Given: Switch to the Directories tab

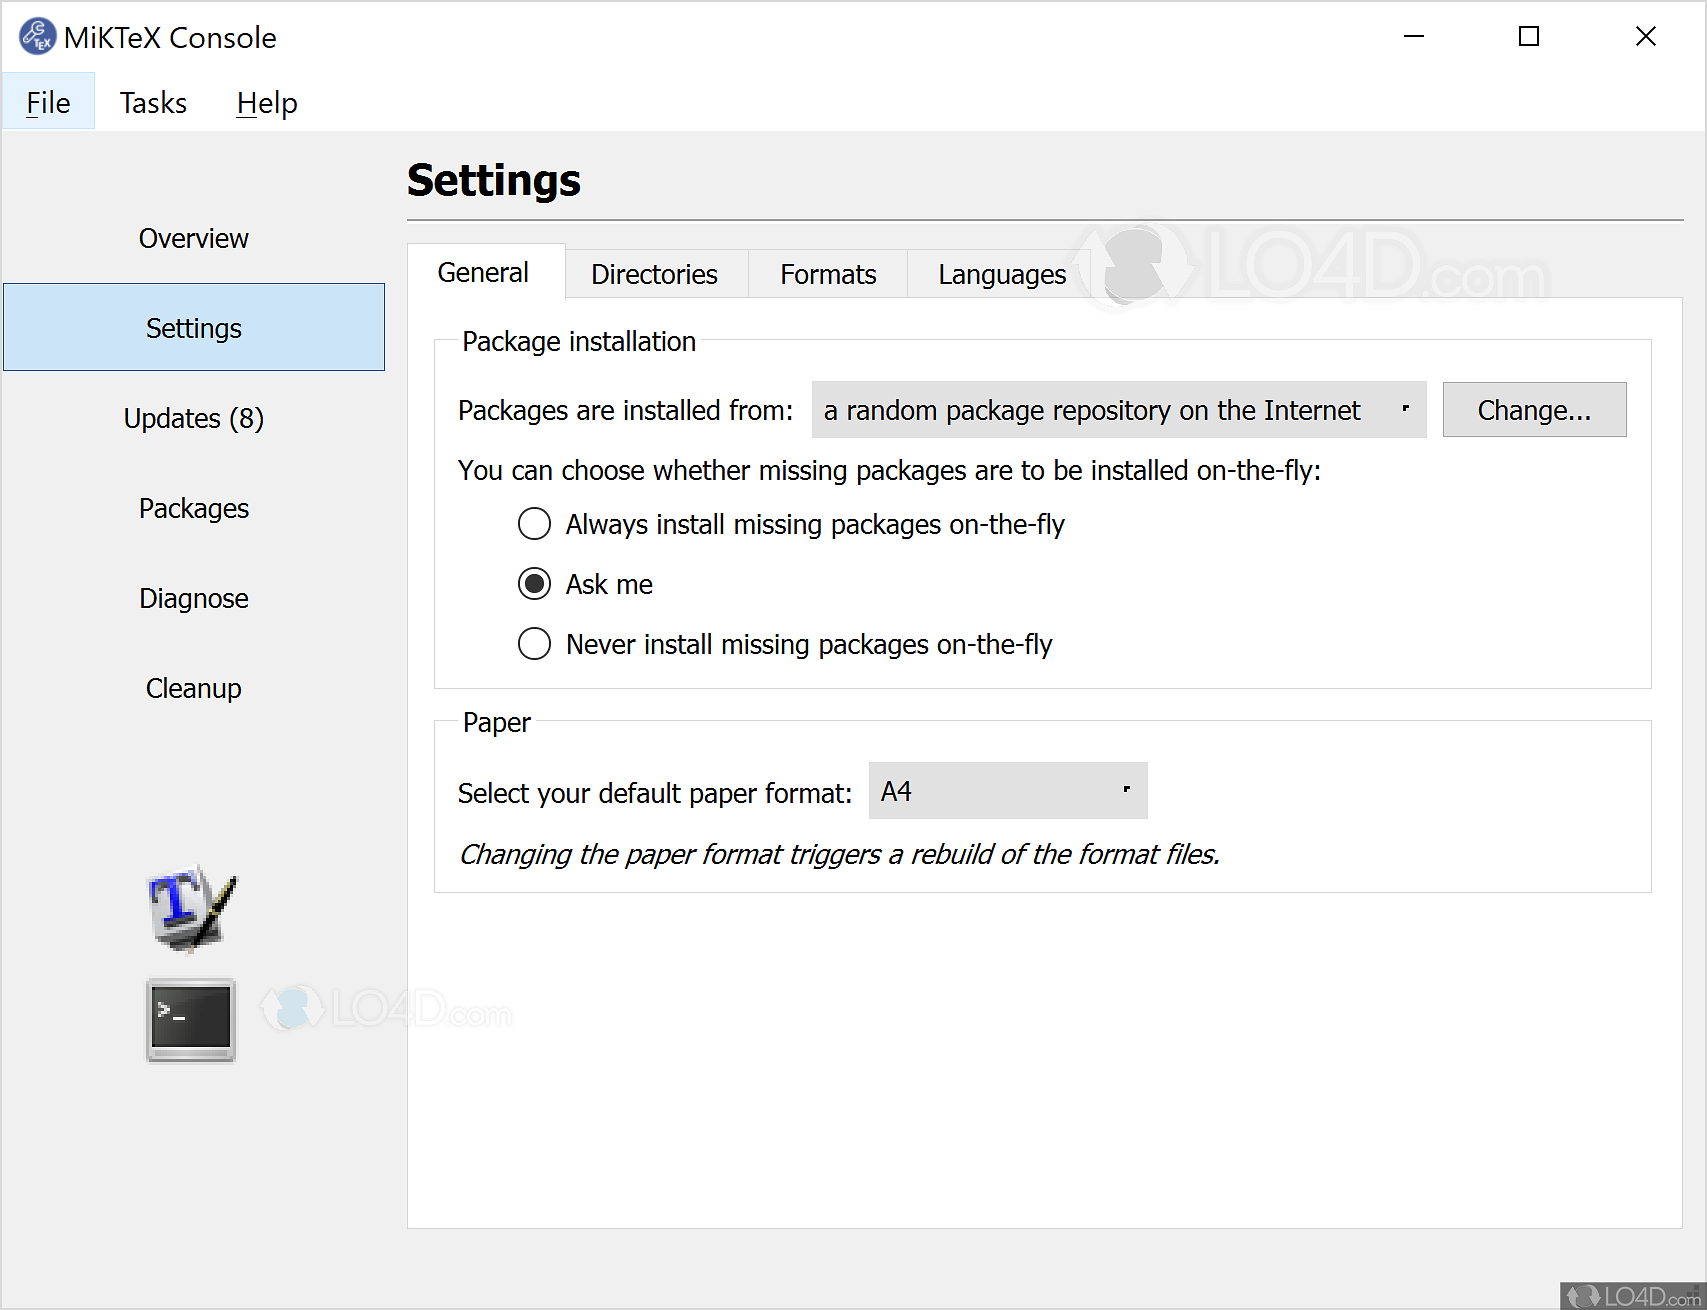Looking at the screenshot, I should [x=654, y=274].
